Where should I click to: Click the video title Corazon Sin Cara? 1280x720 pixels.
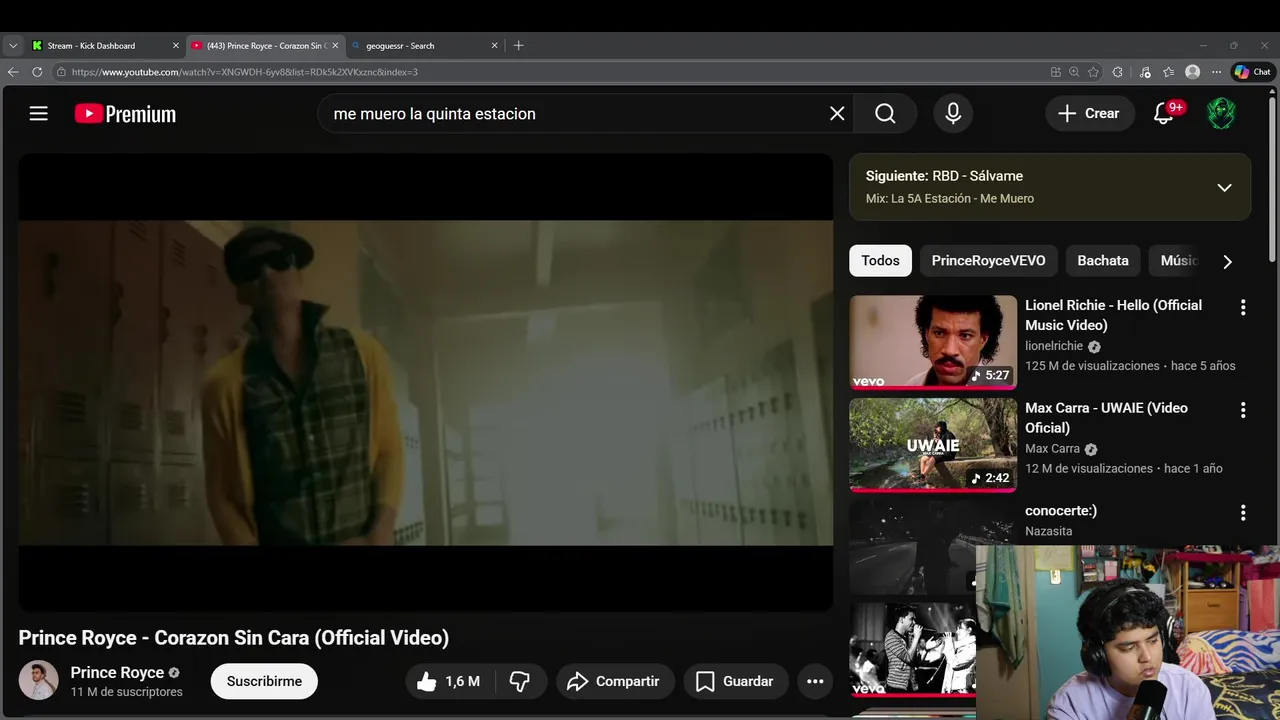click(x=234, y=638)
